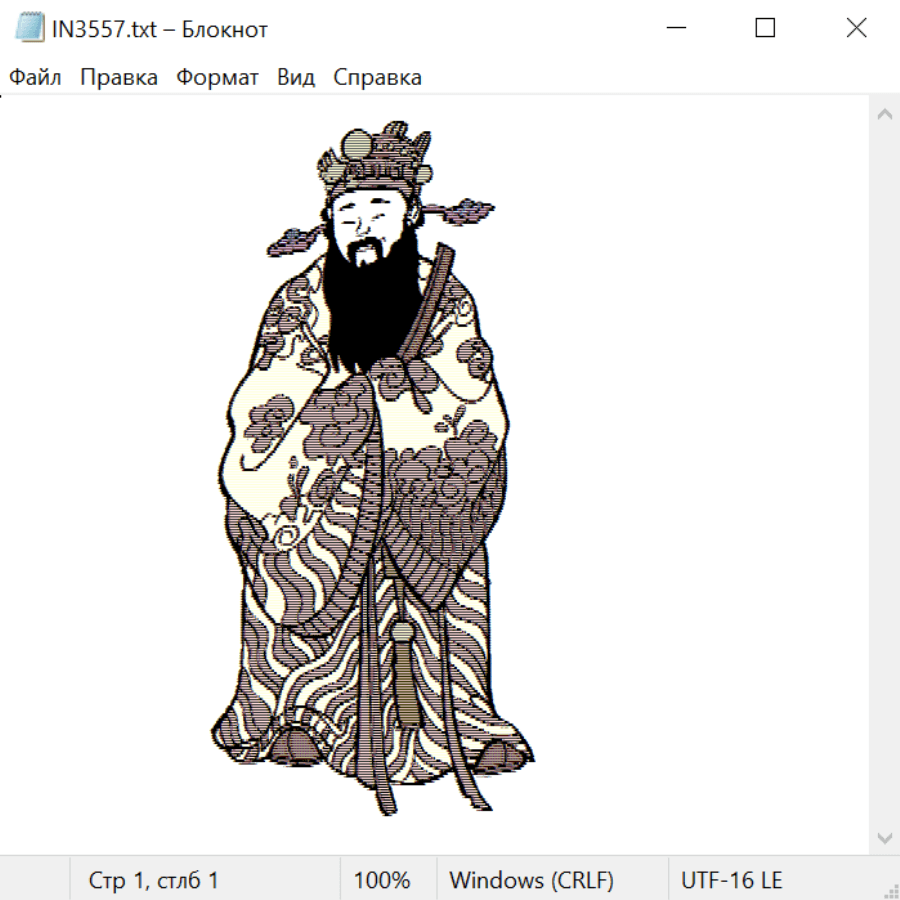Maximize the Блокнот window
The height and width of the screenshot is (900, 900).
765,29
